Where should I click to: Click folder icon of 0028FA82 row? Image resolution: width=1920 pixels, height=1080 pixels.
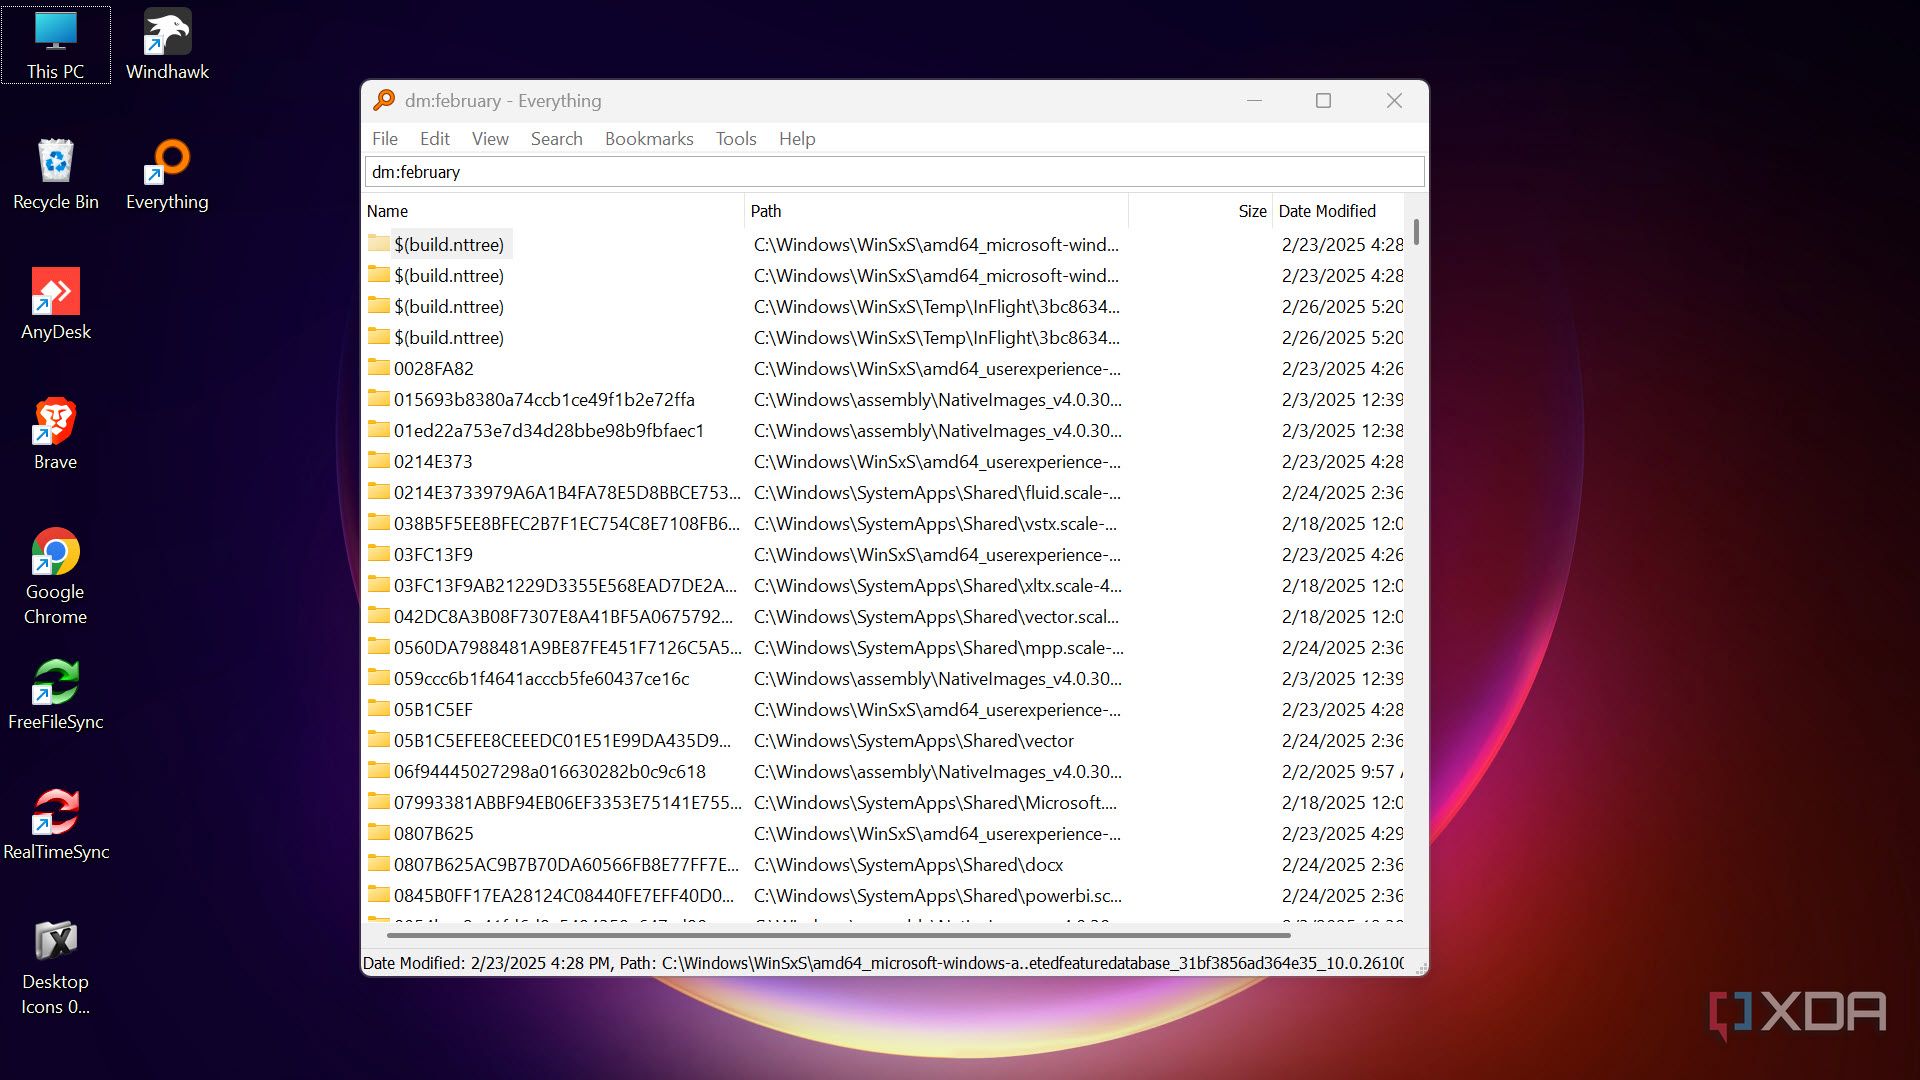pyautogui.click(x=378, y=368)
